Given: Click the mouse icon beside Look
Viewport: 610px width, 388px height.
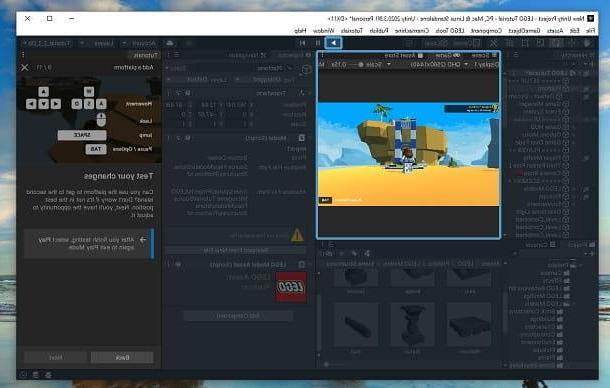Looking at the screenshot, I should click(x=101, y=119).
